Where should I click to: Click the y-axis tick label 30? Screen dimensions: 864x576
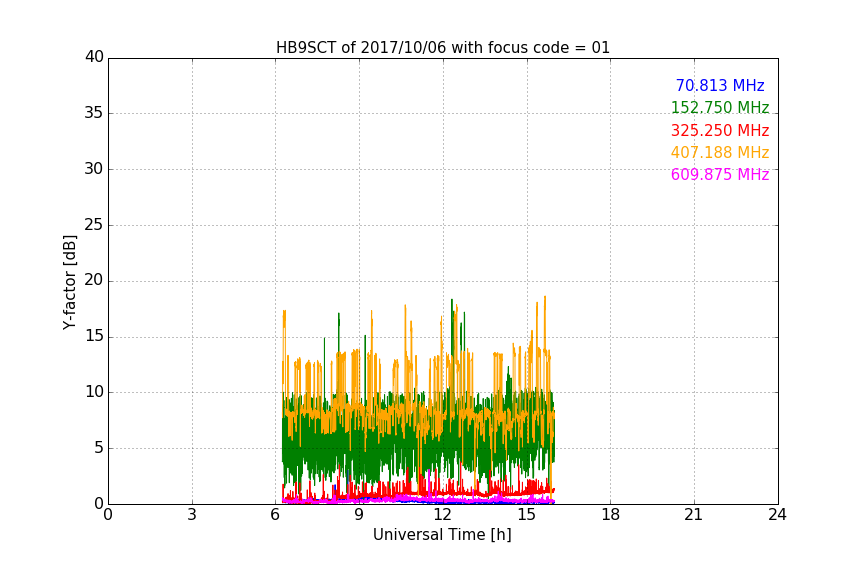coord(94,169)
